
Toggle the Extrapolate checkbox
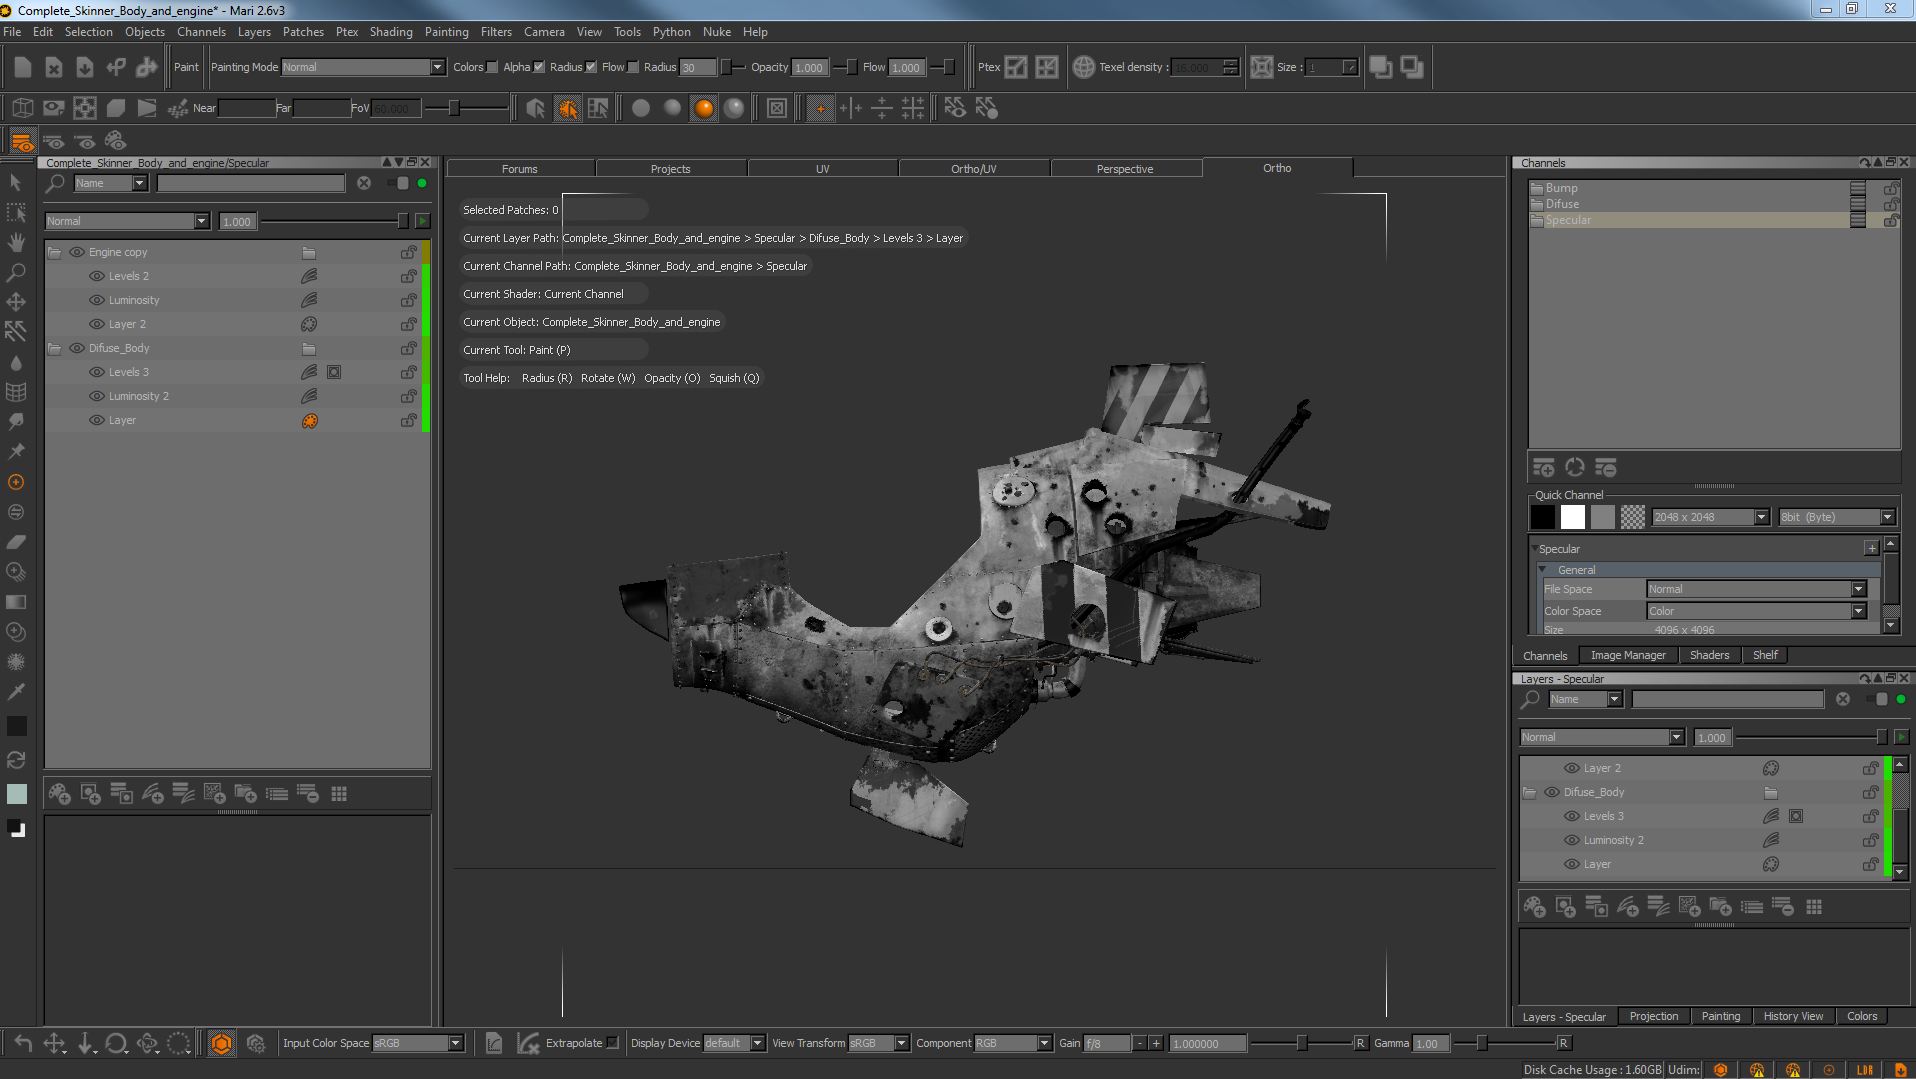[x=612, y=1043]
